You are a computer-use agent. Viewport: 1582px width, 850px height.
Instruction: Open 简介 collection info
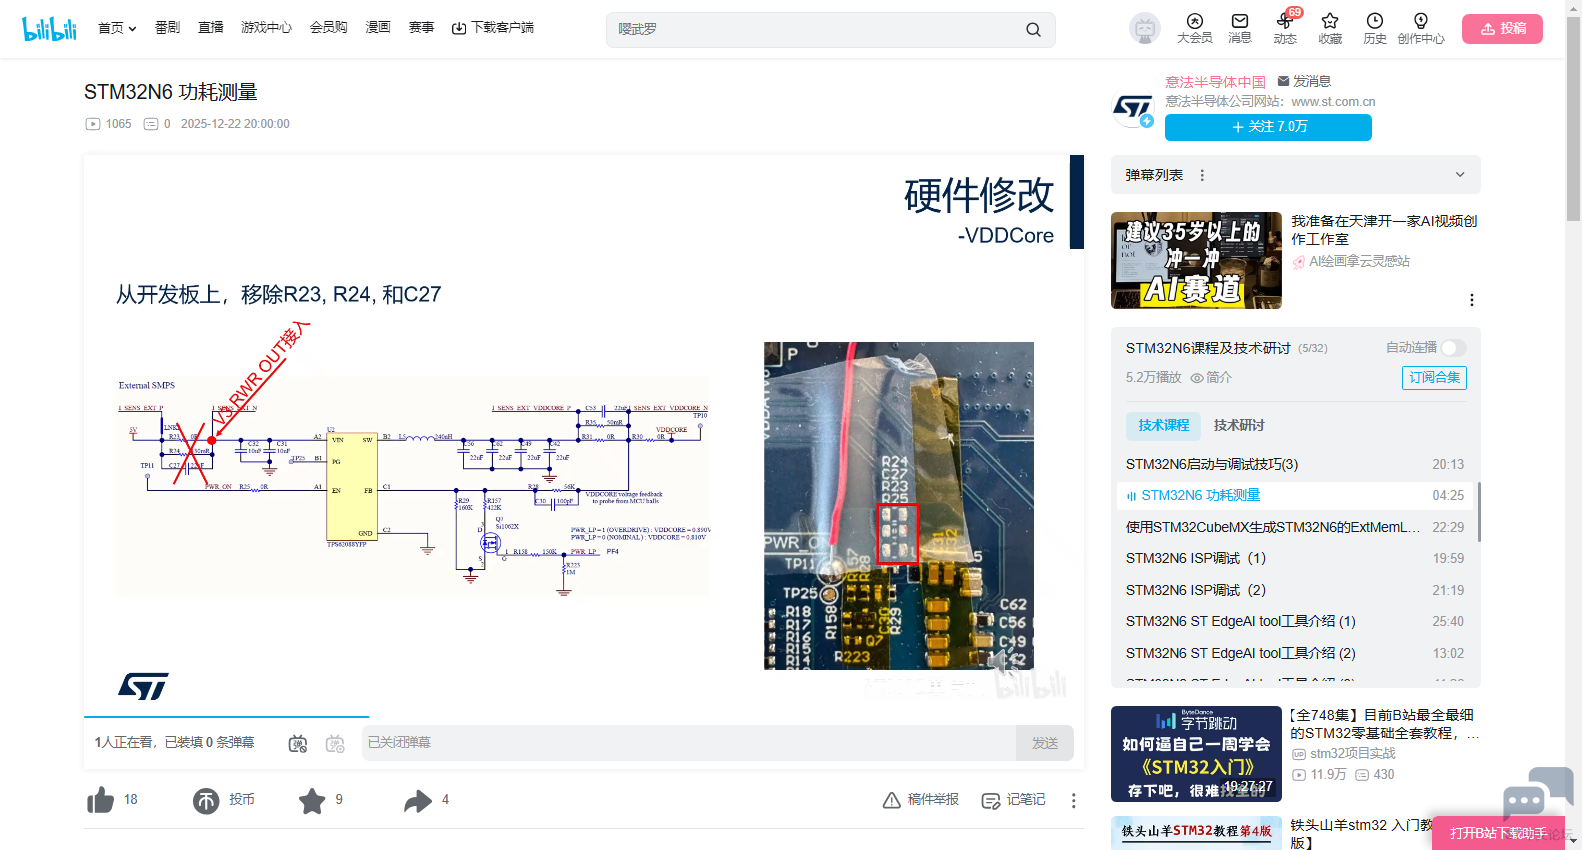[x=1211, y=377]
